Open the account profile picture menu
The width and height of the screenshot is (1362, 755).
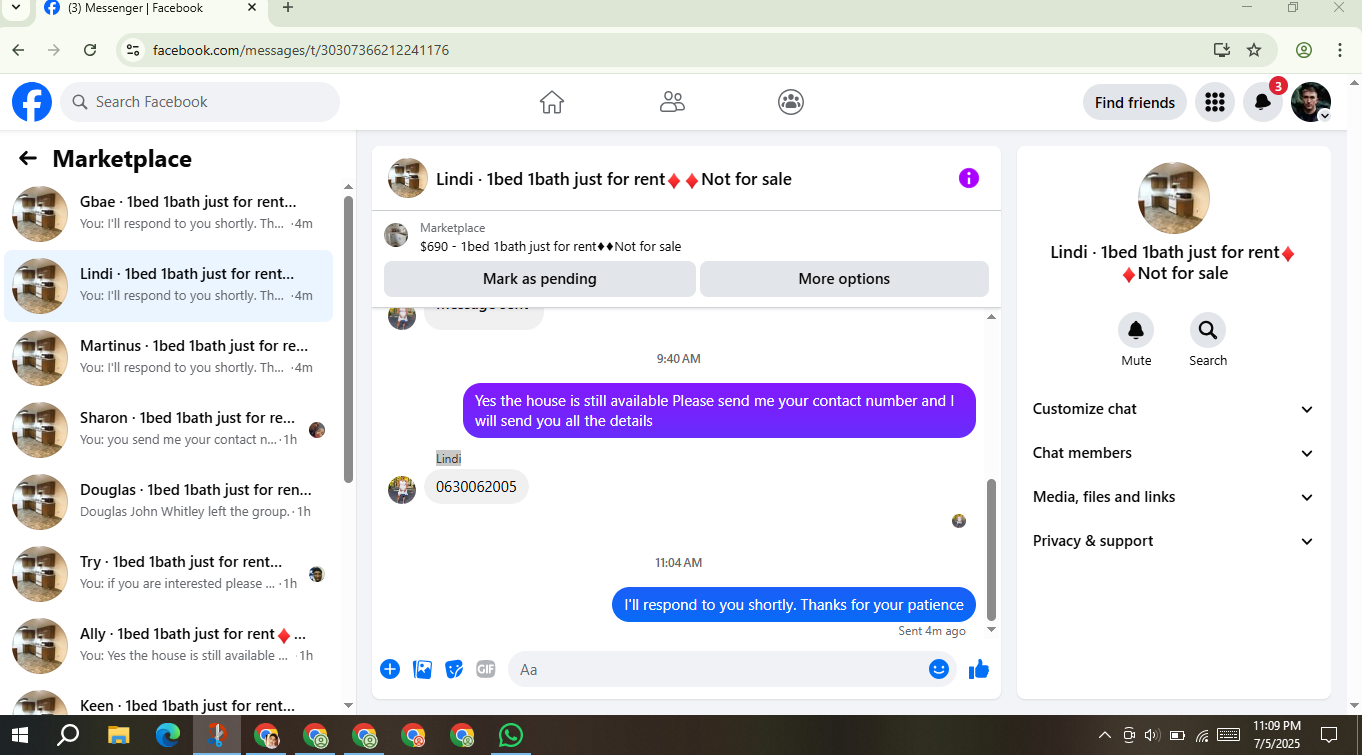pyautogui.click(x=1311, y=102)
